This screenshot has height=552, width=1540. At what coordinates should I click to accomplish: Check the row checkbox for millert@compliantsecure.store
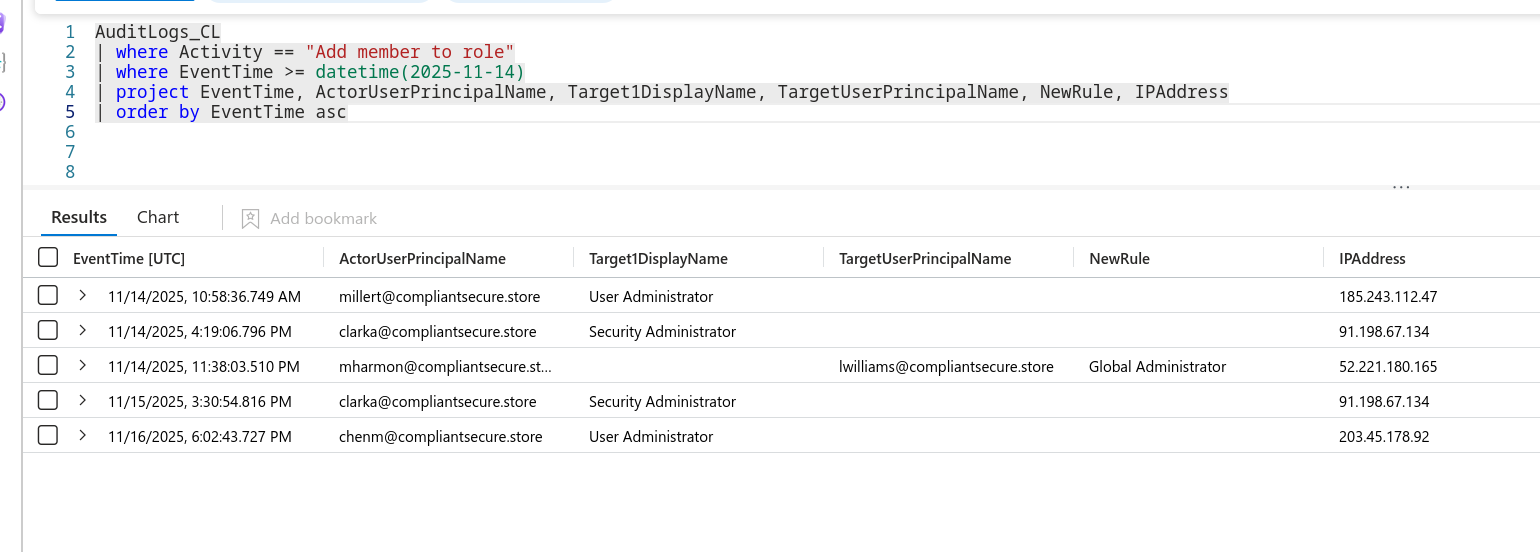point(48,296)
